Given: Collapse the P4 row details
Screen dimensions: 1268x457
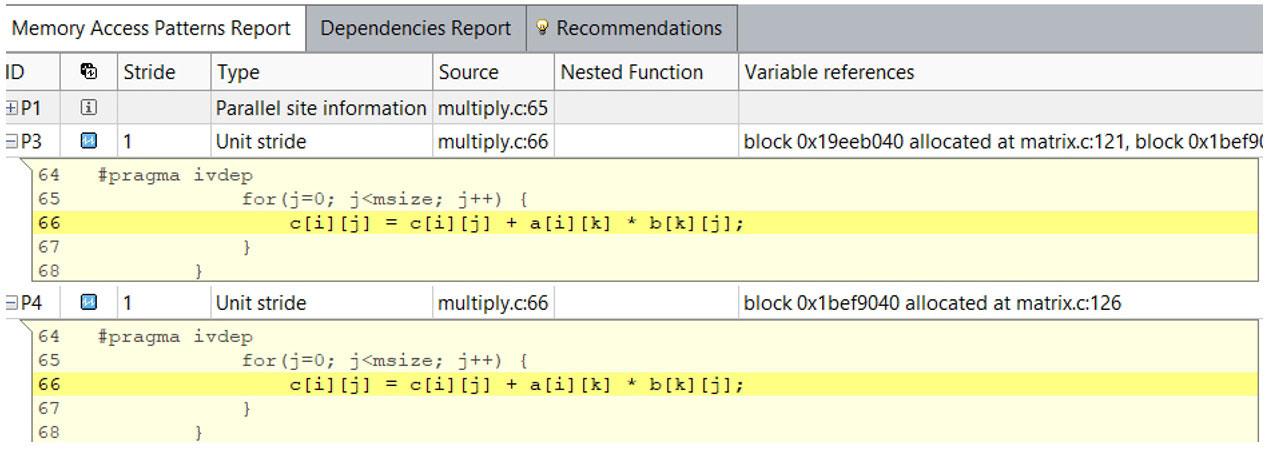Looking at the screenshot, I should [x=11, y=302].
